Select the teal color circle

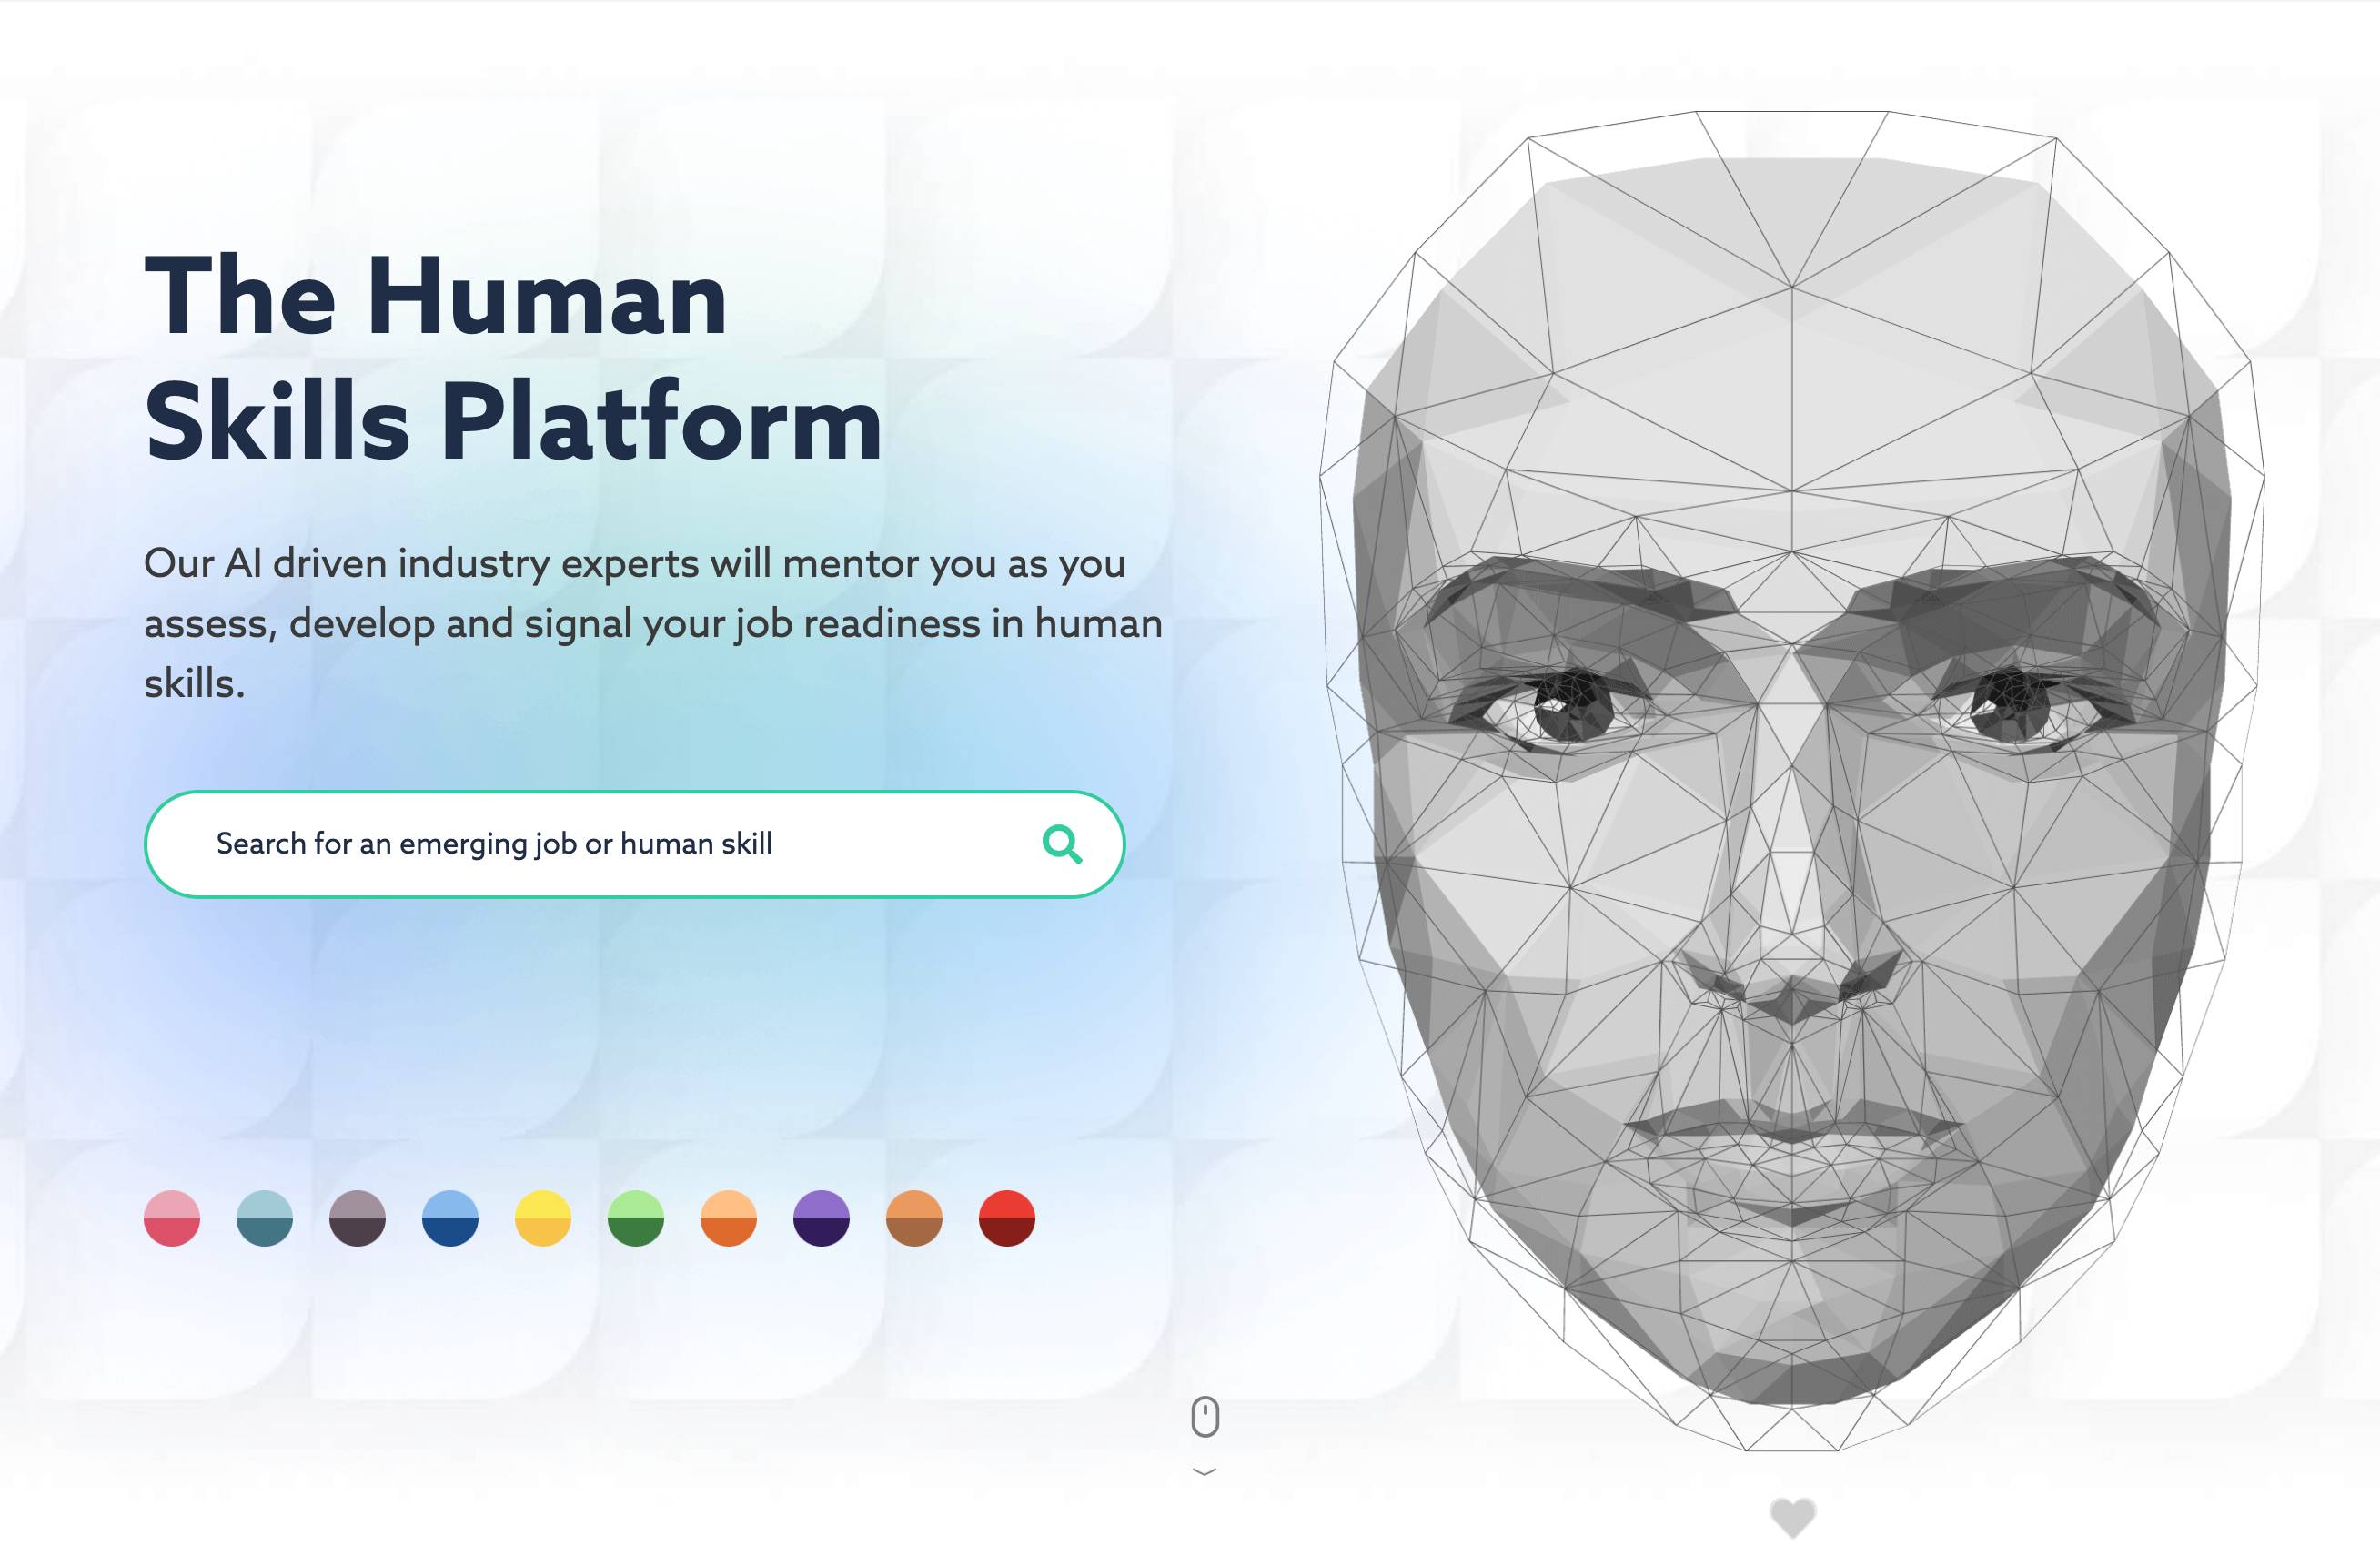point(265,1218)
